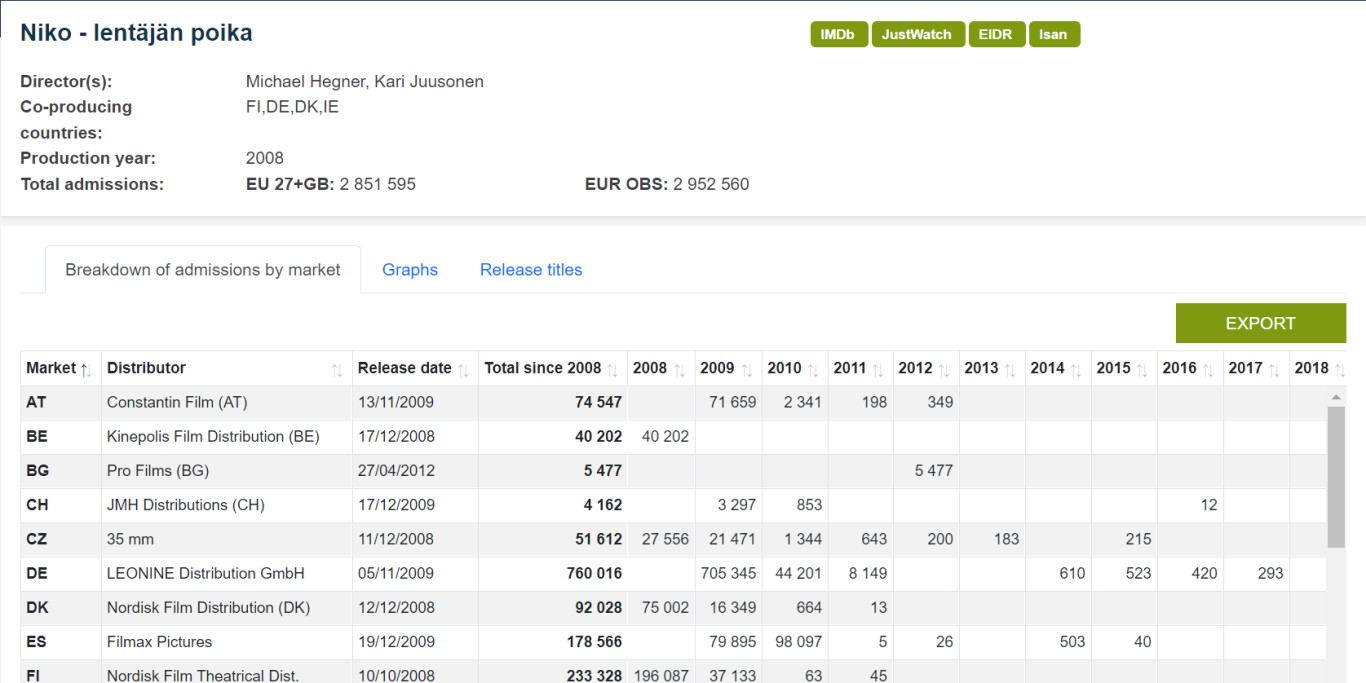Click distributor 35 mm

pos(130,539)
